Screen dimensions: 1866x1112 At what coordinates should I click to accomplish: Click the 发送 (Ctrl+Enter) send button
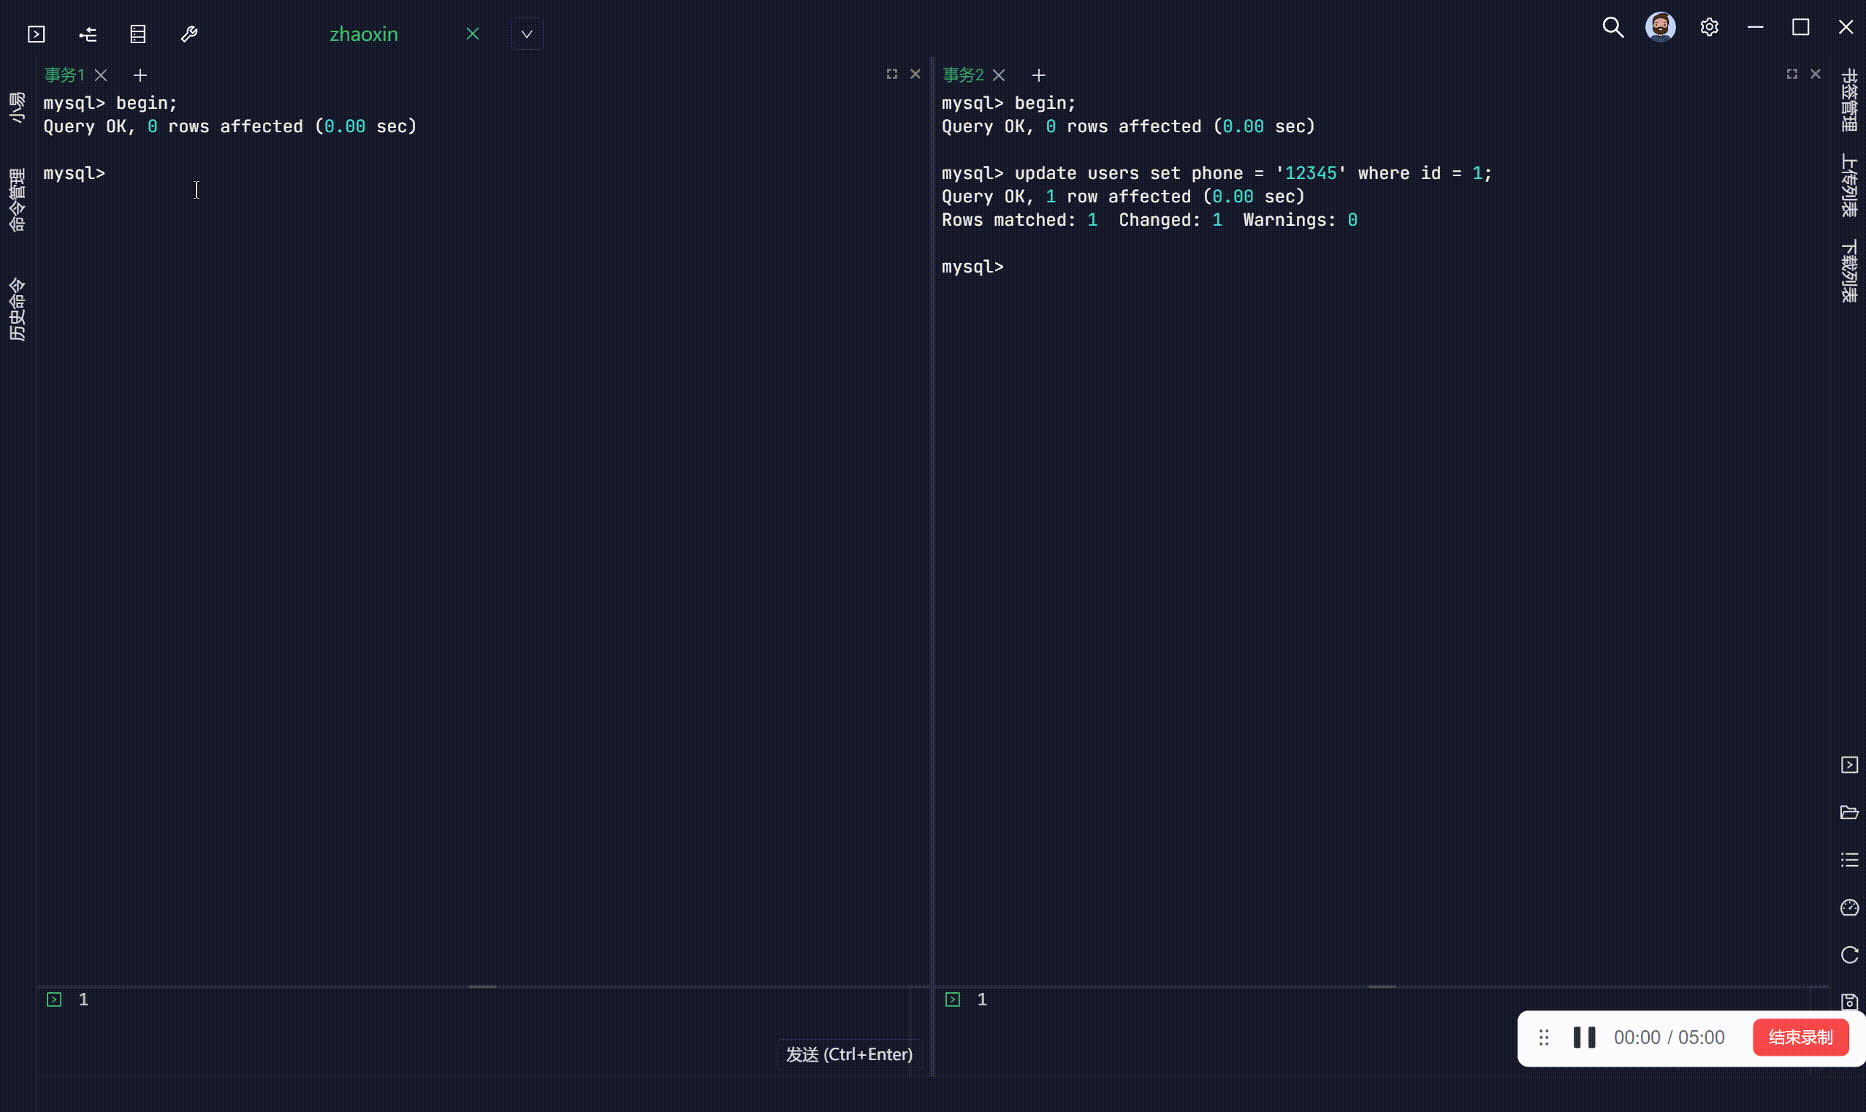[x=849, y=1054]
